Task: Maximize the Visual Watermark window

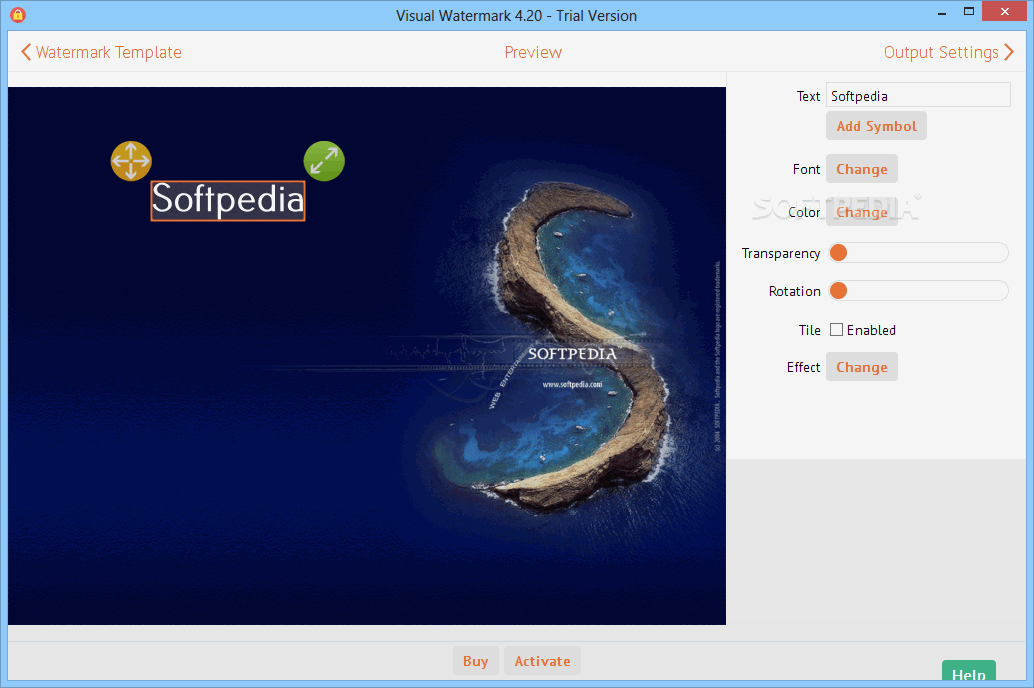Action: click(969, 12)
